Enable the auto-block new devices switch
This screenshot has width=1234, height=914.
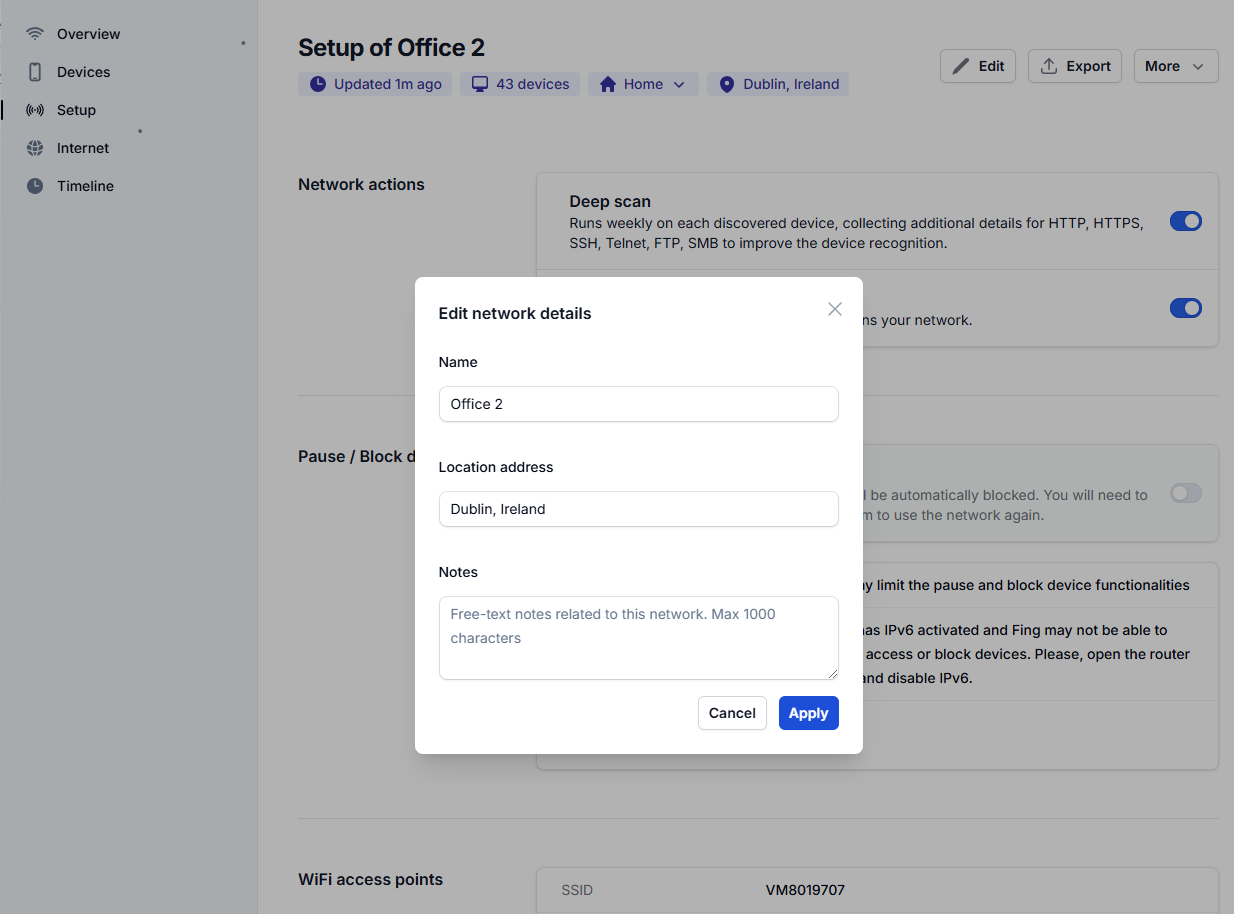1185,493
